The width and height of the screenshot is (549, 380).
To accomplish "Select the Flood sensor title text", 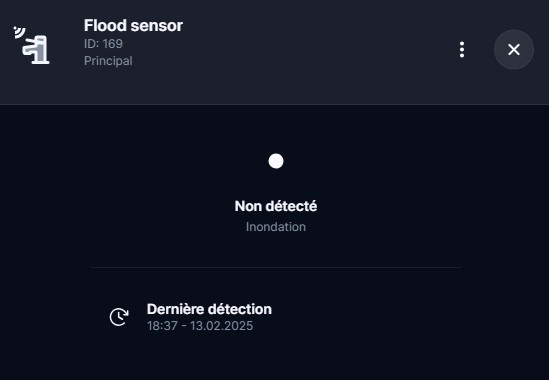I will point(133,26).
